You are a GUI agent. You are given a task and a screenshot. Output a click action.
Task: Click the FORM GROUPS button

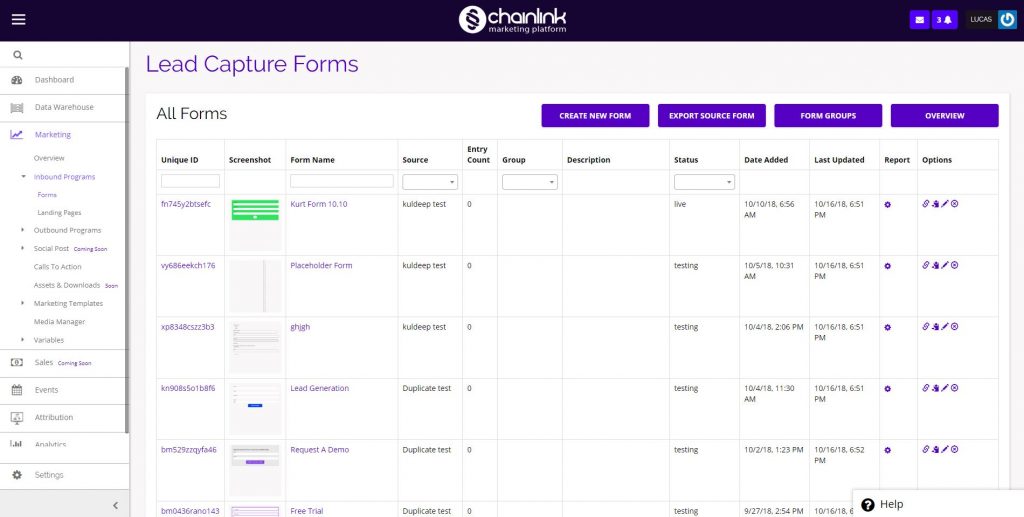828,116
